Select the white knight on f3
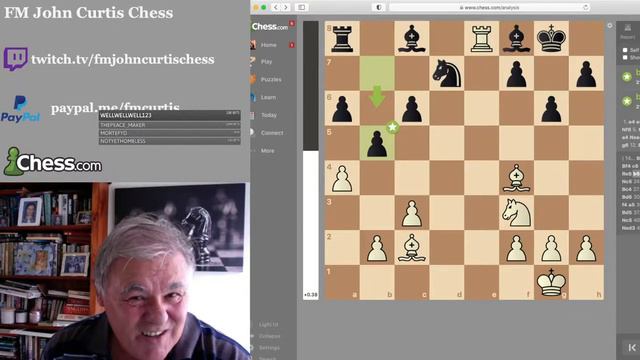Screen dimensions: 640x360 tap(516, 213)
